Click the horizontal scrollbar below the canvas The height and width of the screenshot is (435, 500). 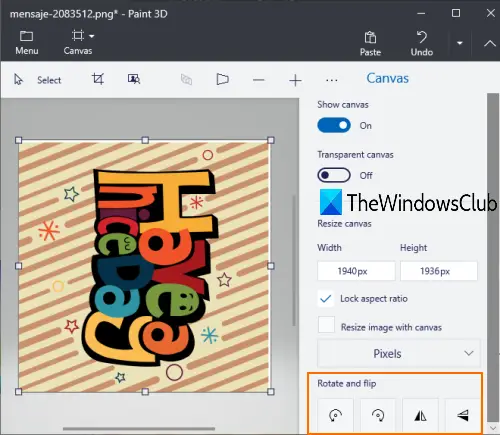[x=139, y=429]
